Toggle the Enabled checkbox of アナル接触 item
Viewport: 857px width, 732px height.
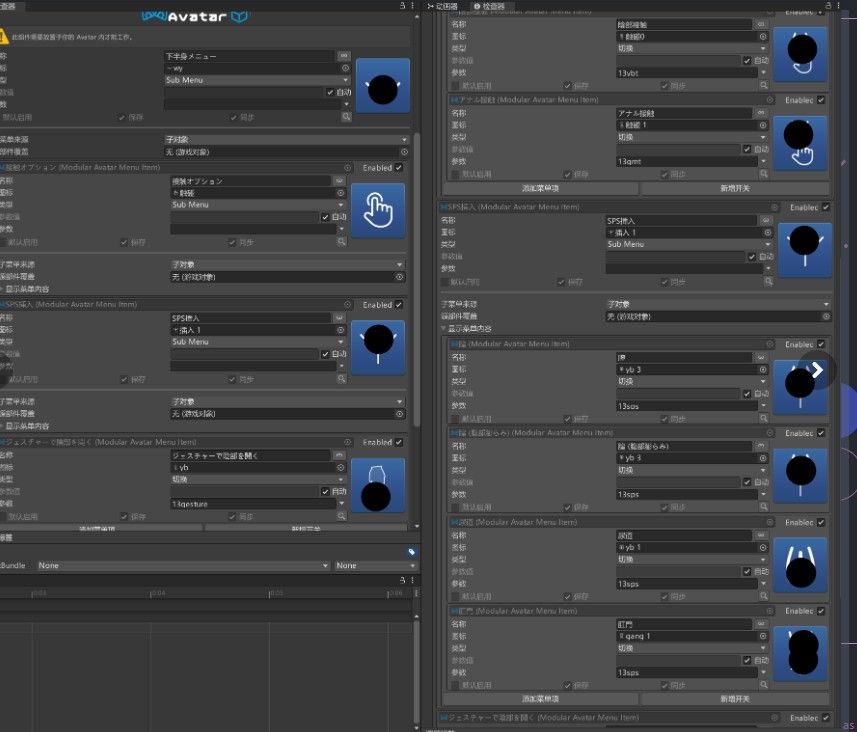pos(820,100)
